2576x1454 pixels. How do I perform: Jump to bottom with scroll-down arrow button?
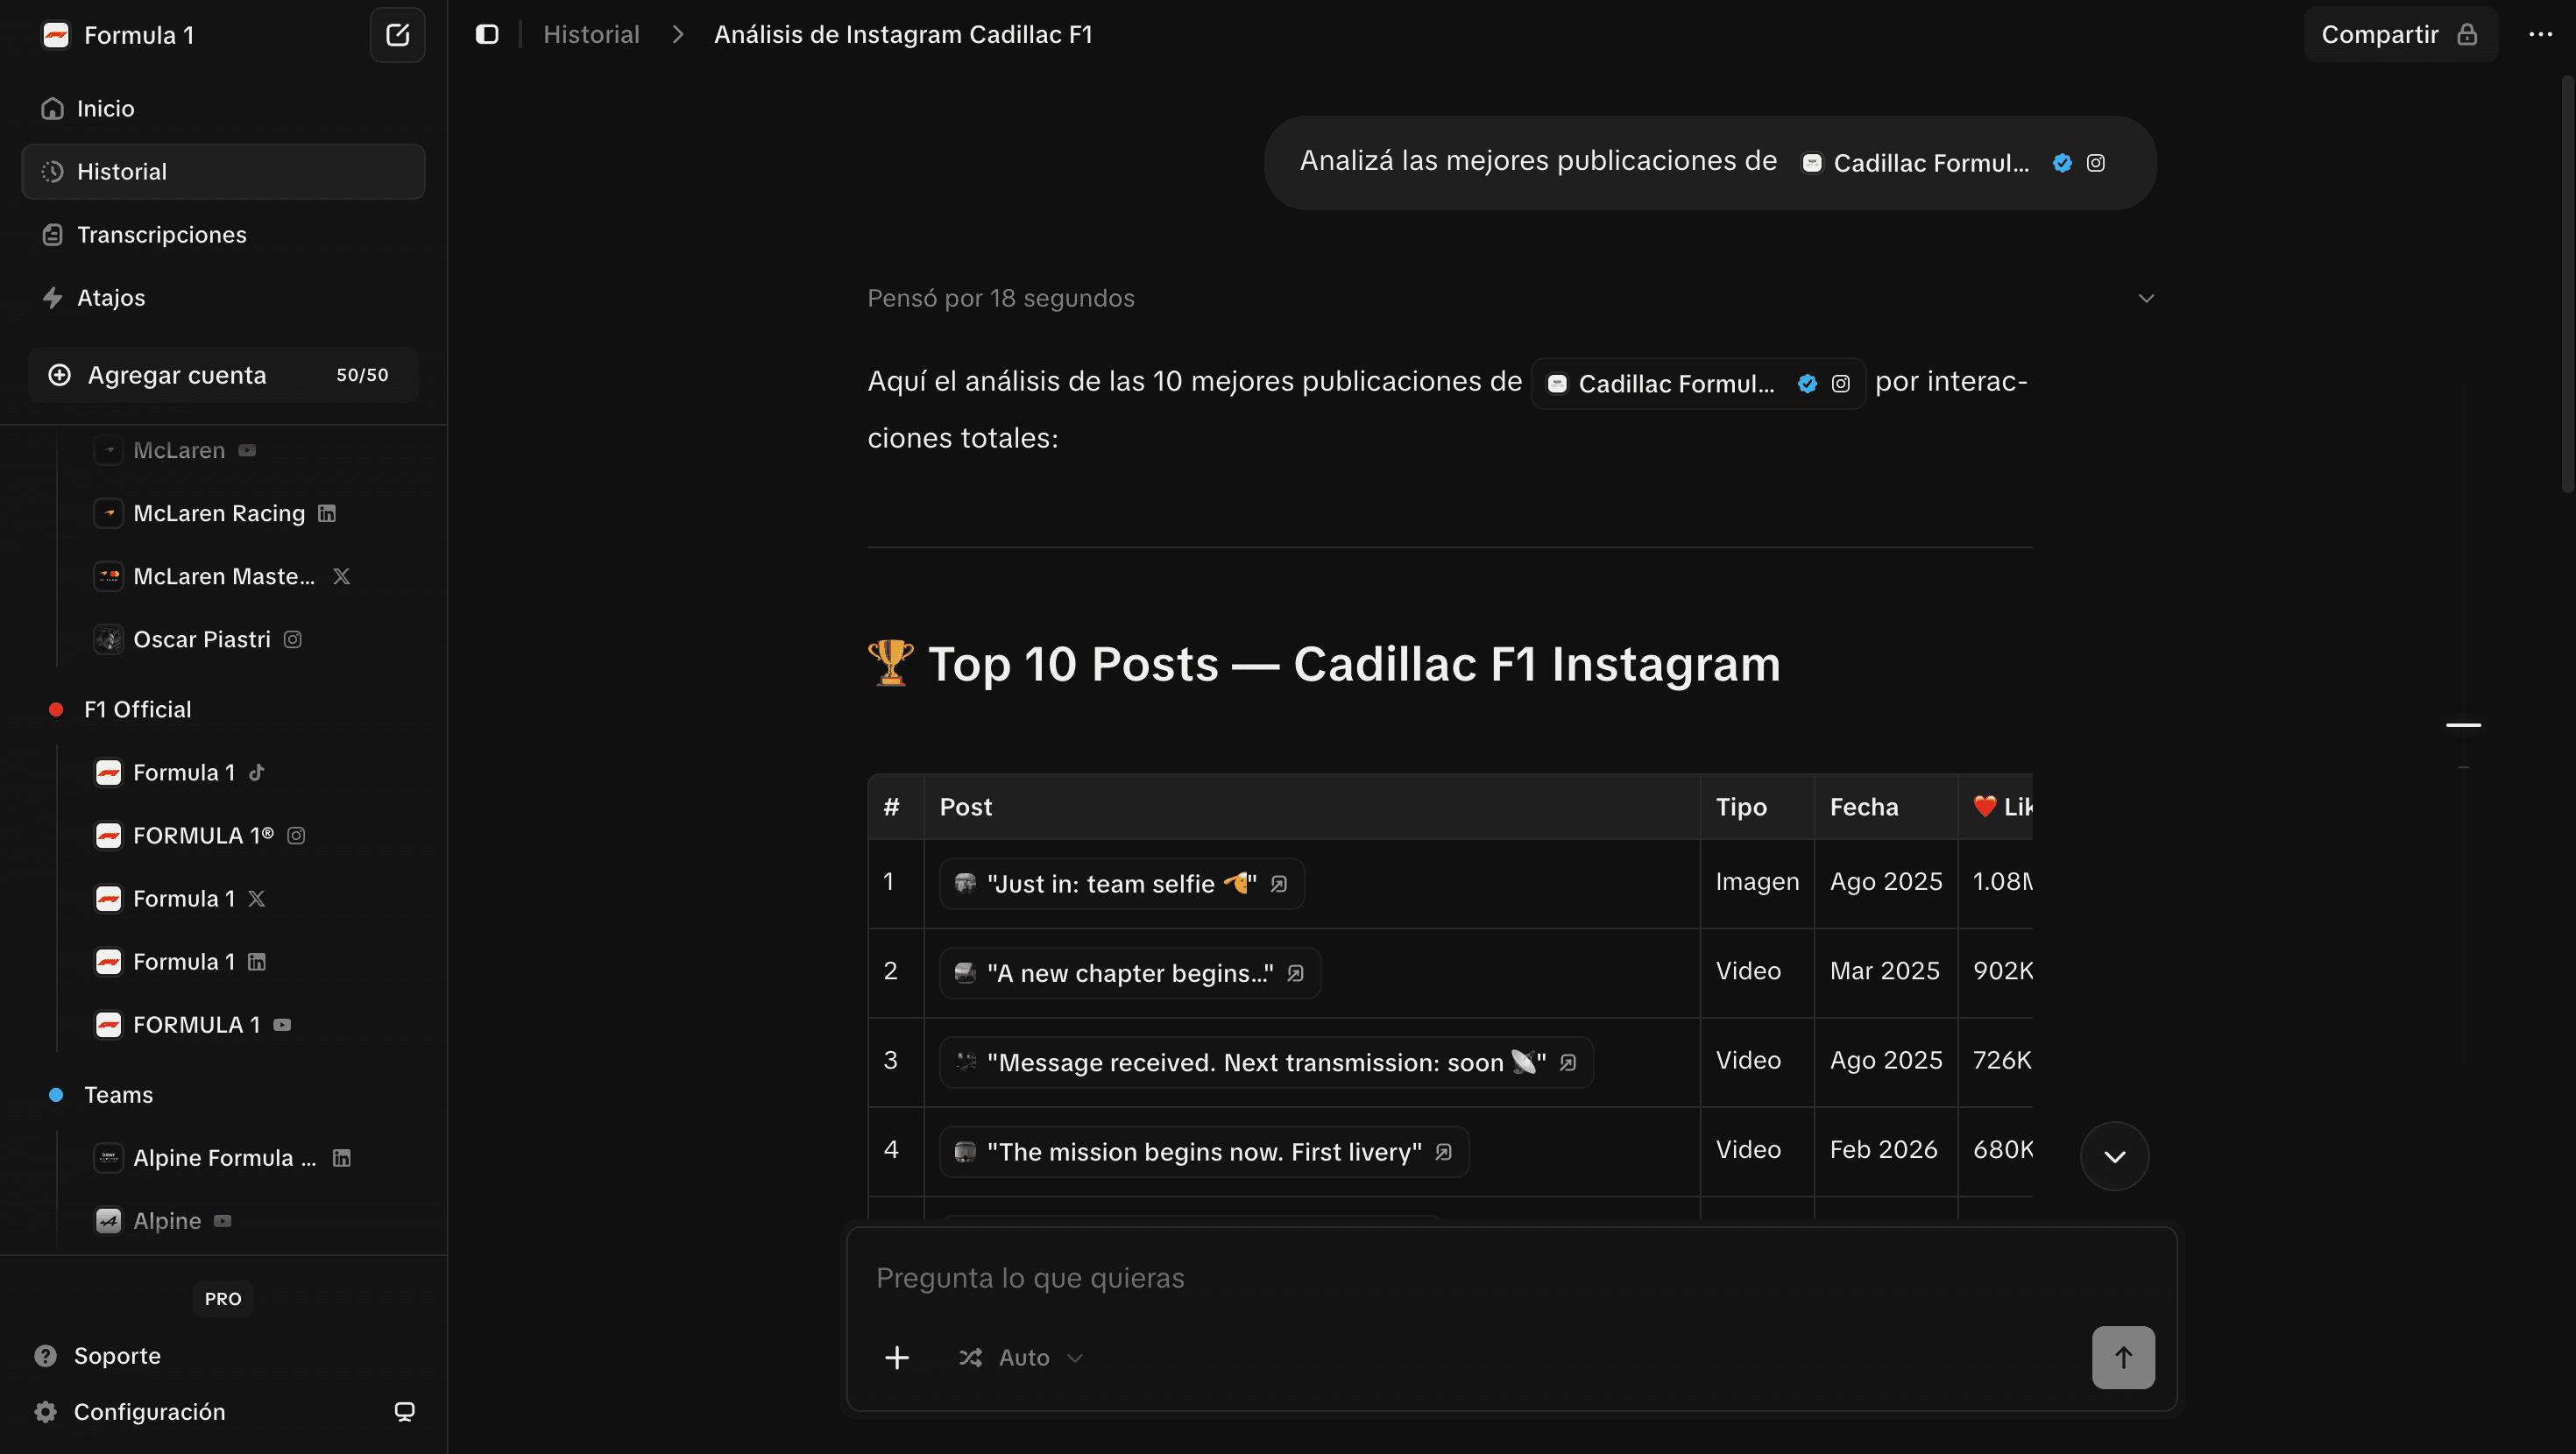[2114, 1156]
